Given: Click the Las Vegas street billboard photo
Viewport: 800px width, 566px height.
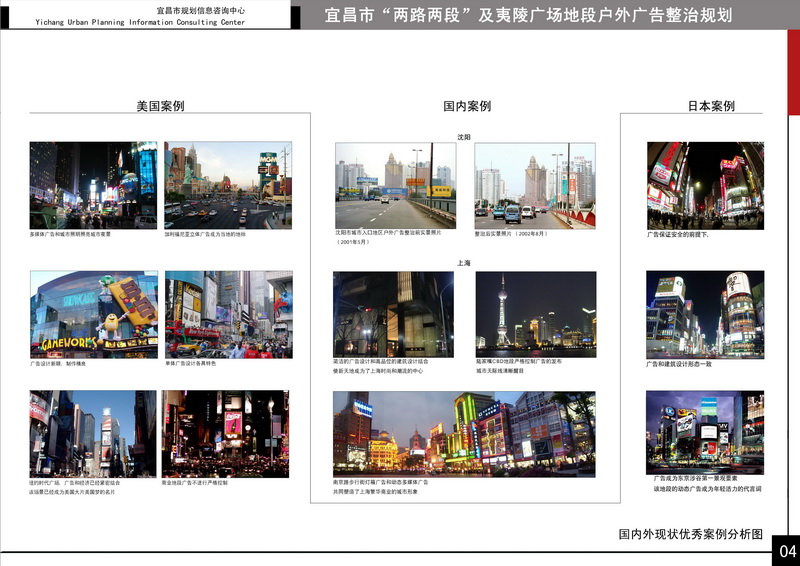Looking at the screenshot, I should coord(228,185).
